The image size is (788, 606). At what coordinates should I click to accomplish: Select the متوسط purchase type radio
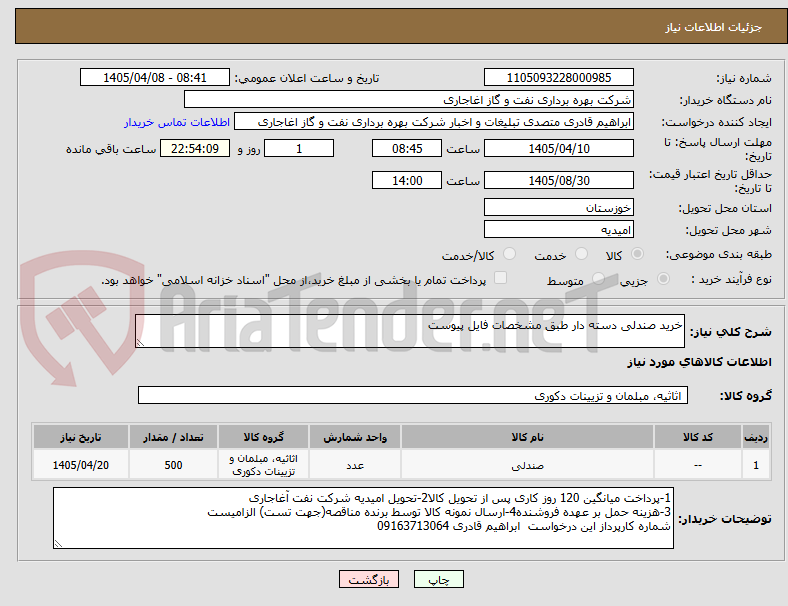598,278
